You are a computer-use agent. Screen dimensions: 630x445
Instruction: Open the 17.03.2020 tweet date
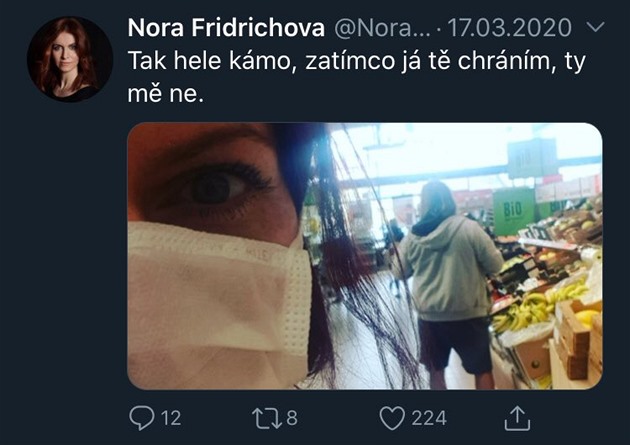[x=509, y=28]
